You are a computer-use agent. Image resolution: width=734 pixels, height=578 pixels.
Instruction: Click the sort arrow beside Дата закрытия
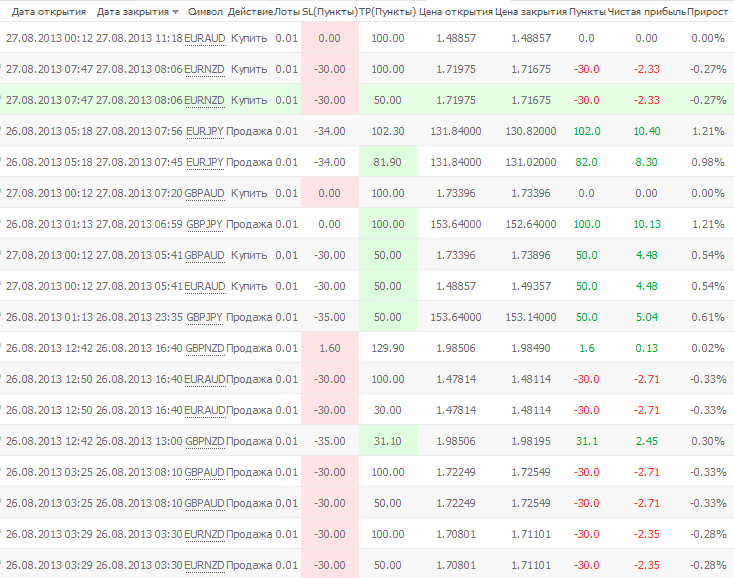176,12
